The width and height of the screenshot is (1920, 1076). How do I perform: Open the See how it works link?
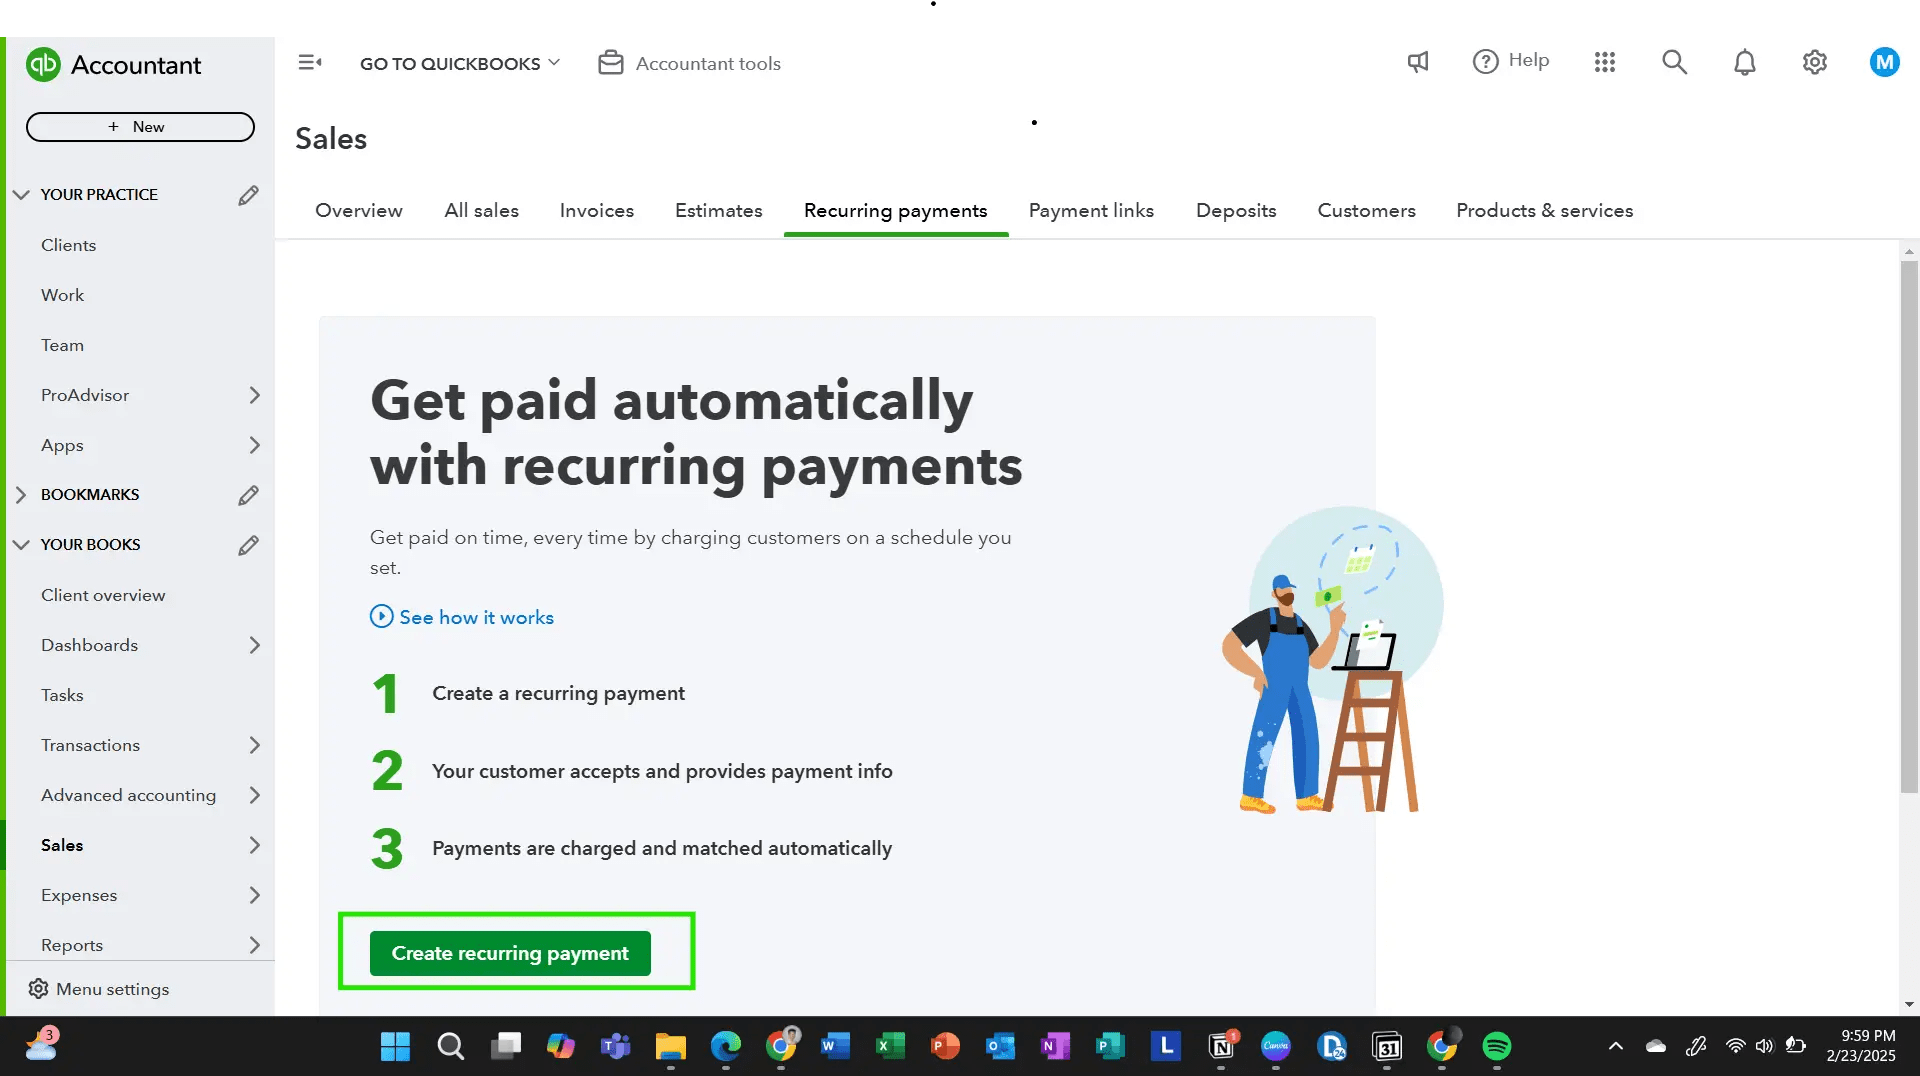click(476, 617)
